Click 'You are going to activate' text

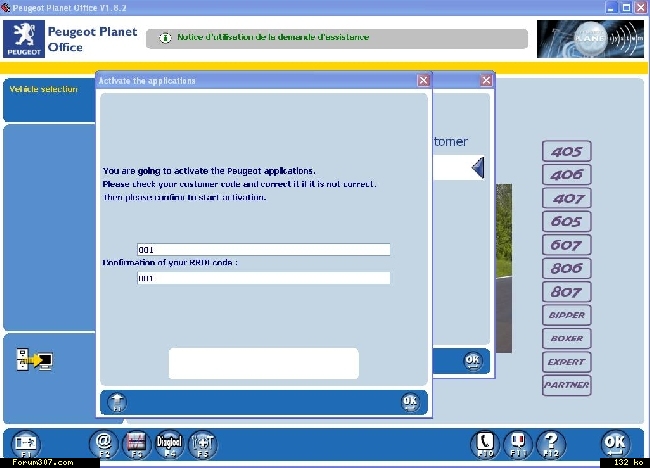point(209,171)
